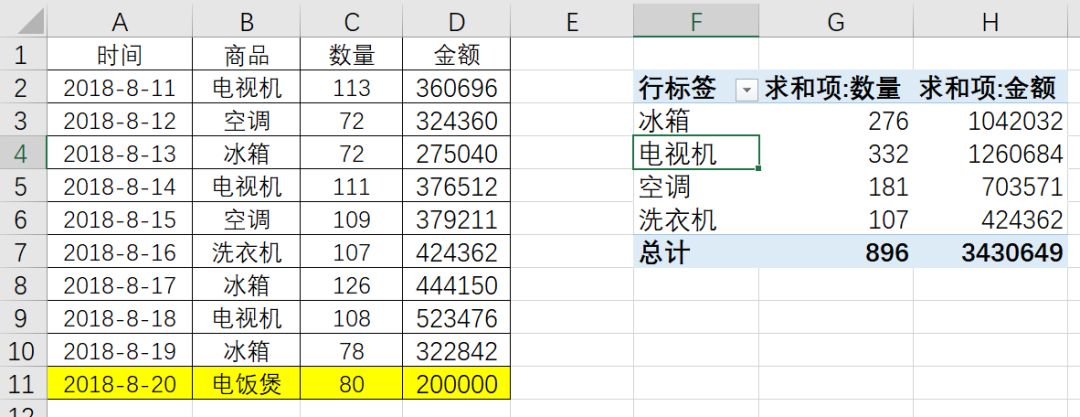Viewport: 1080px width, 417px height.
Task: Select pivot total quantity 896
Action: (836, 252)
